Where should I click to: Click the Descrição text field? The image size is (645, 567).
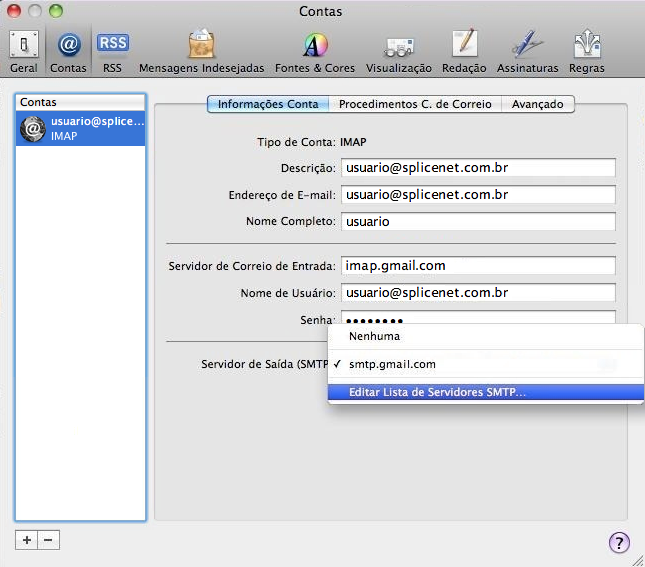tap(477, 168)
